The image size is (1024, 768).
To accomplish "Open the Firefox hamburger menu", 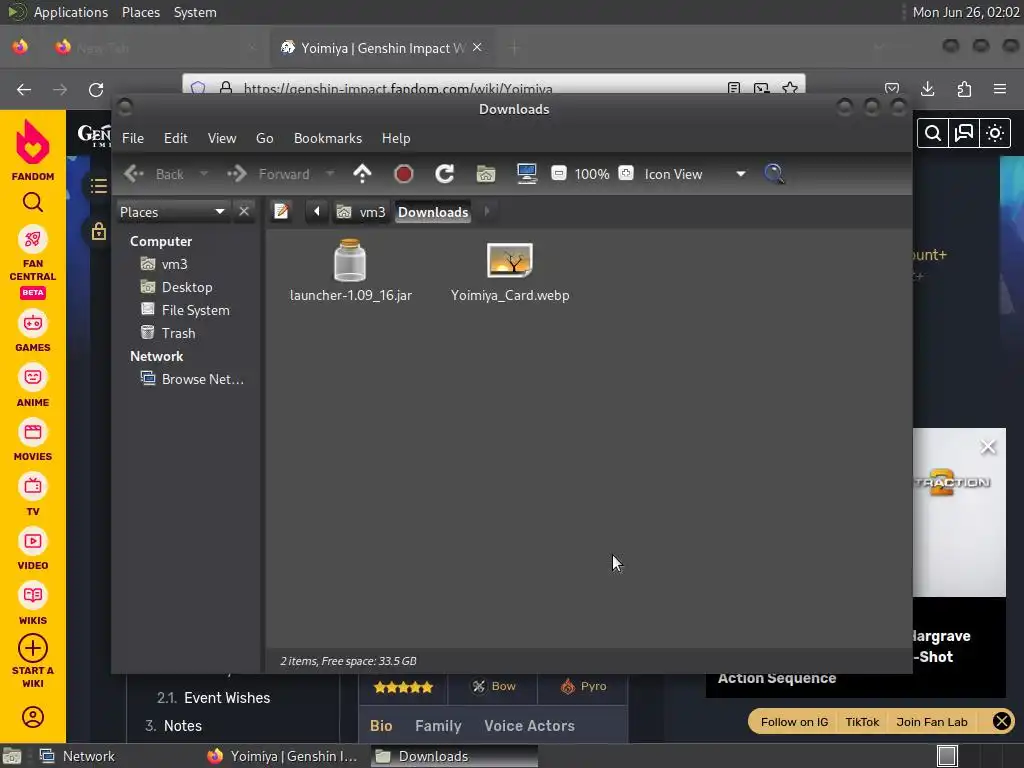I will click(1000, 89).
